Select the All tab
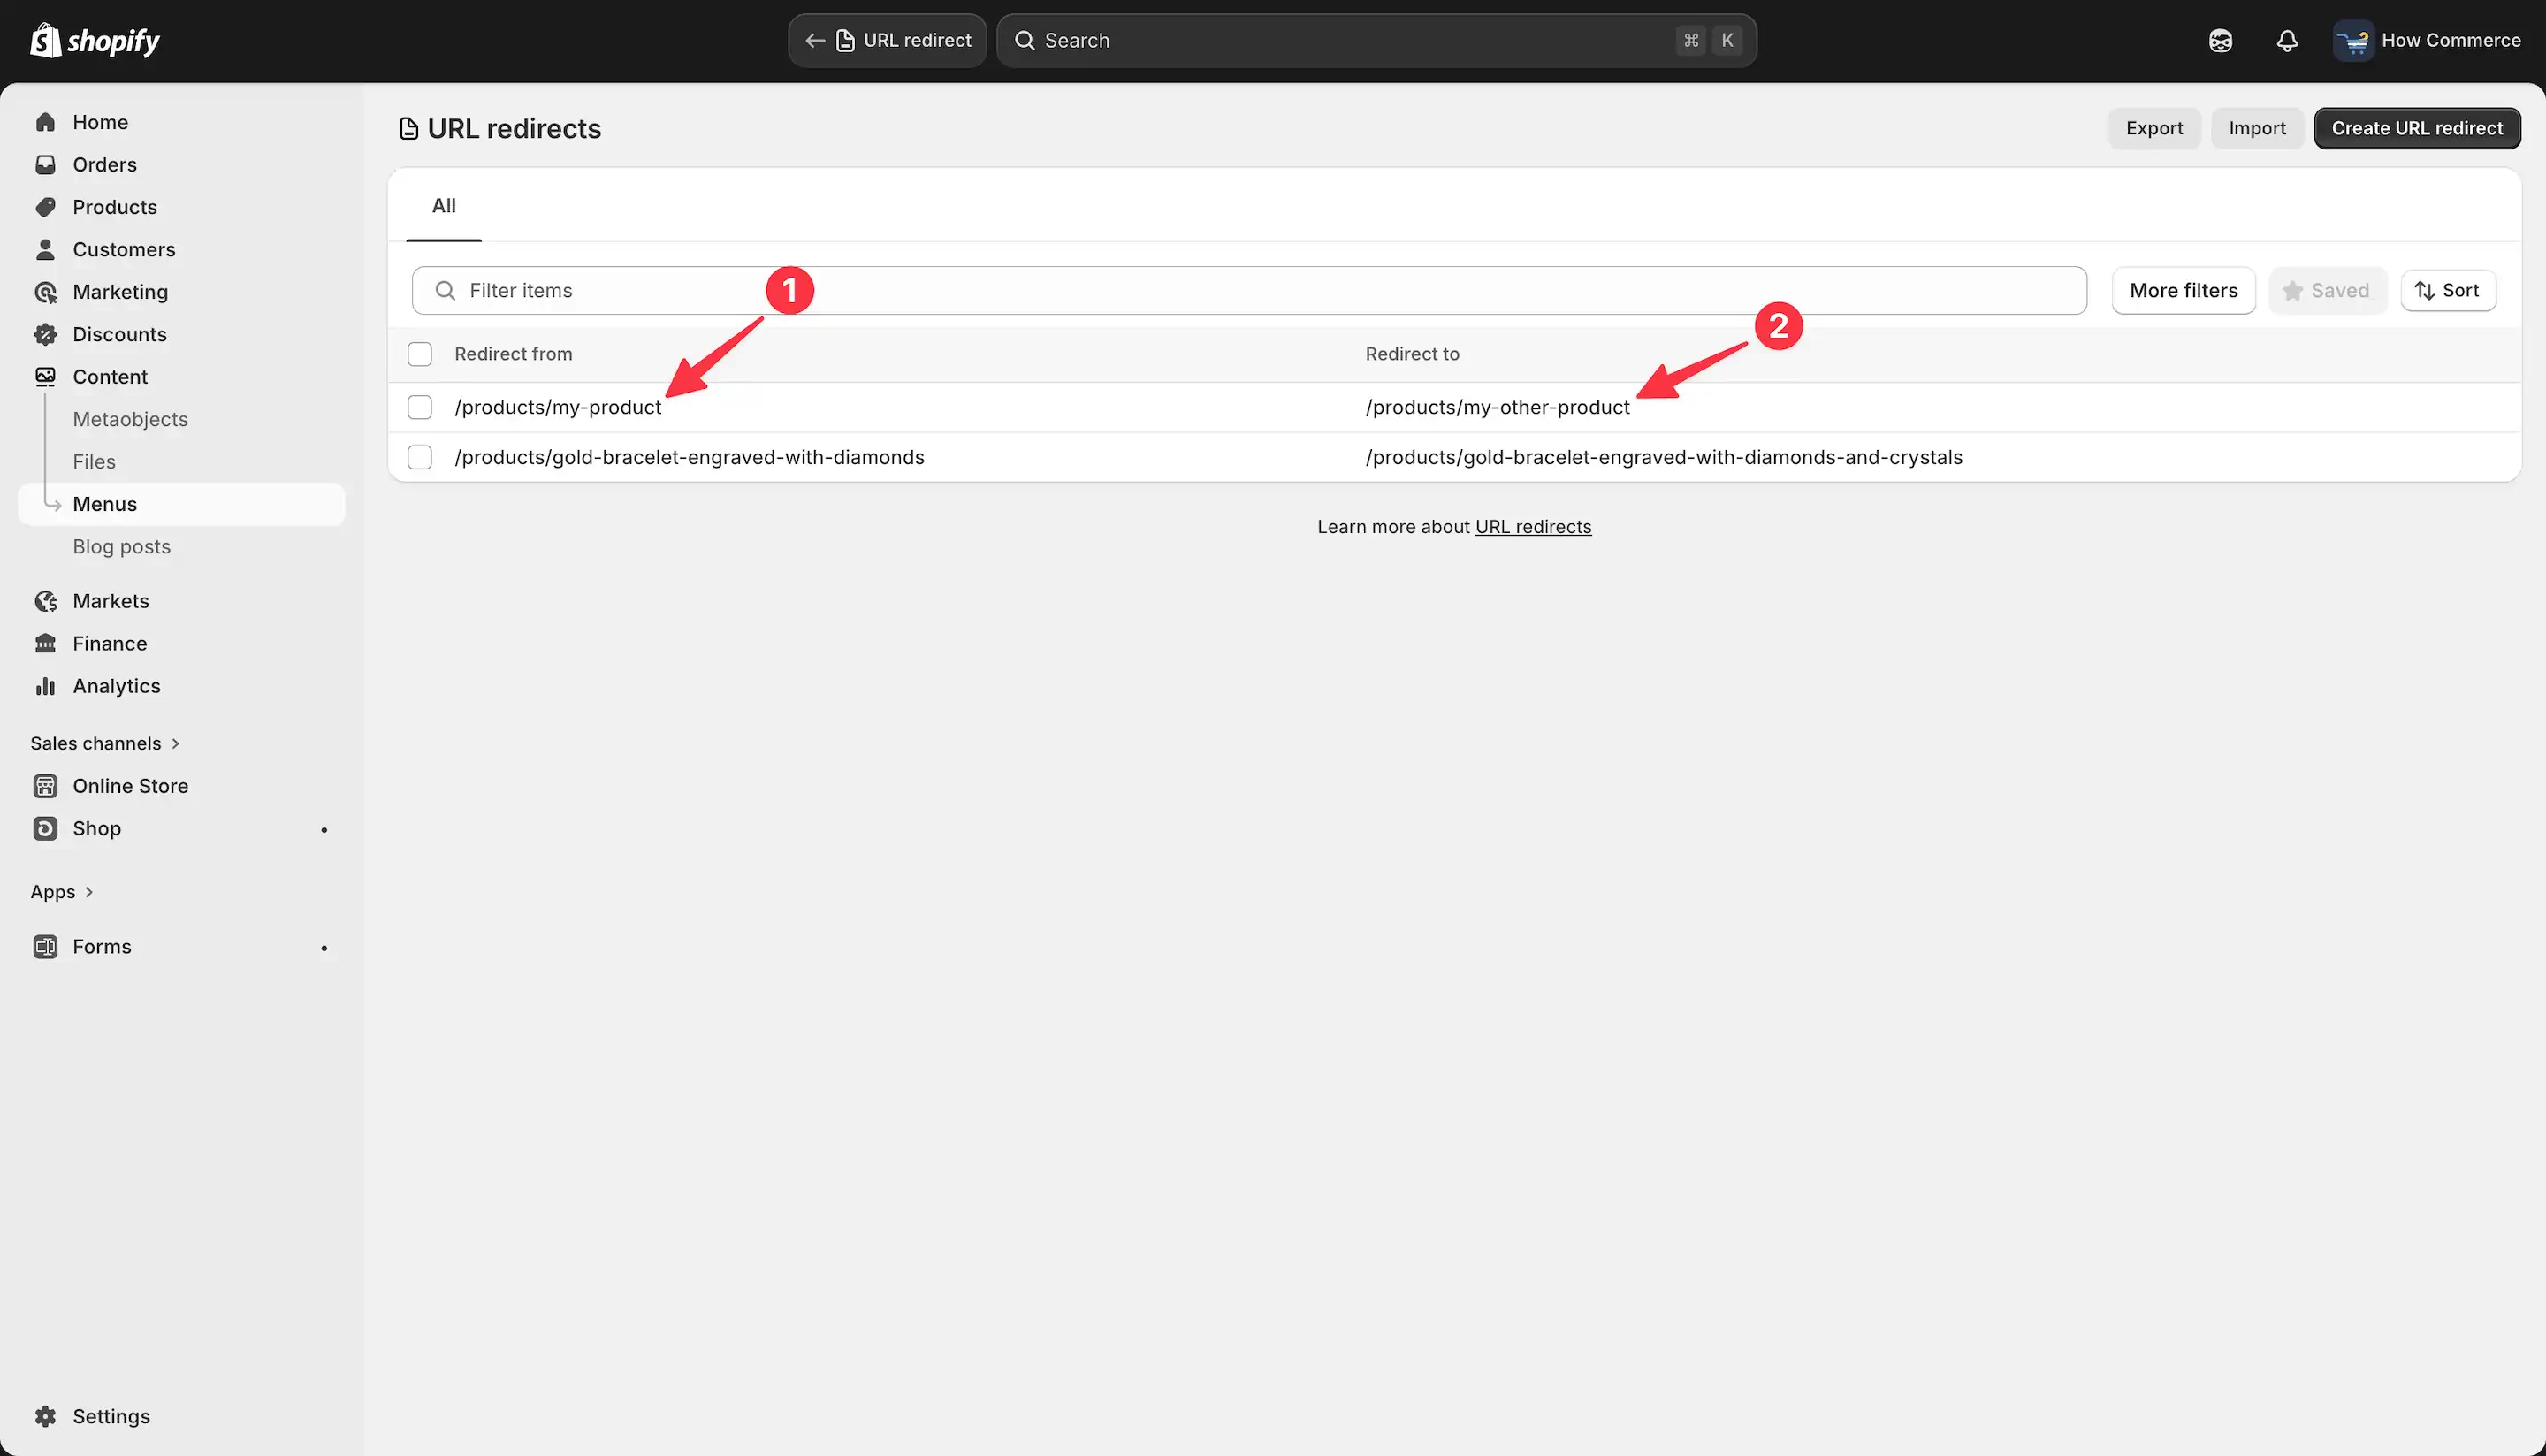Screen dimensions: 2546x1456 tap(444, 206)
